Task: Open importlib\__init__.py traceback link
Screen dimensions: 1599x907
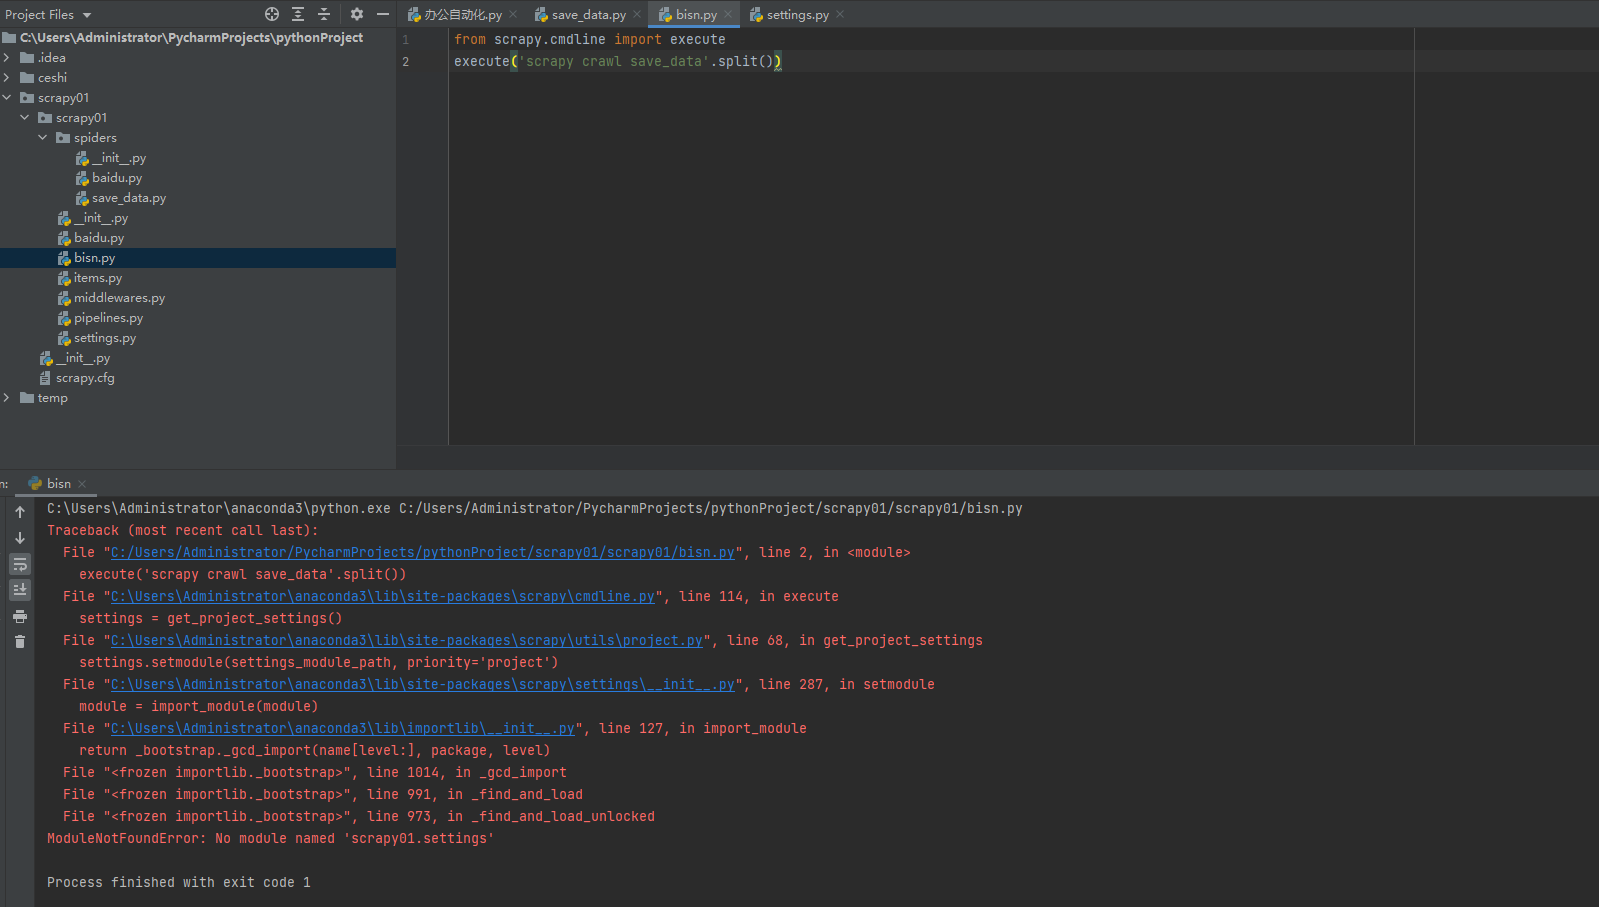Action: click(x=343, y=728)
